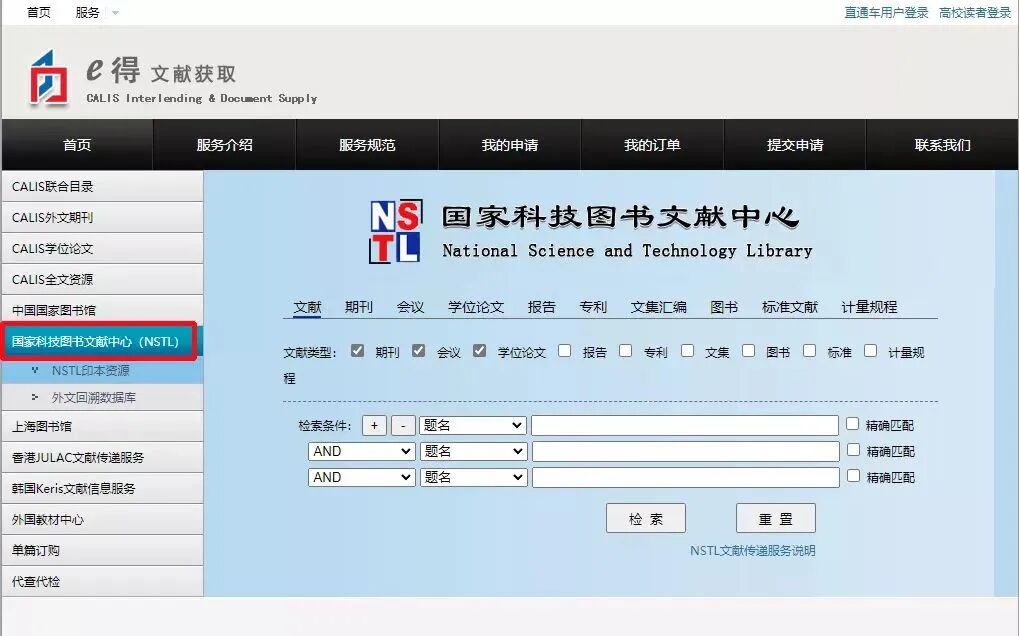Image resolution: width=1019 pixels, height=636 pixels.
Task: Open 服务规范 in navigation bar
Action: [x=367, y=145]
